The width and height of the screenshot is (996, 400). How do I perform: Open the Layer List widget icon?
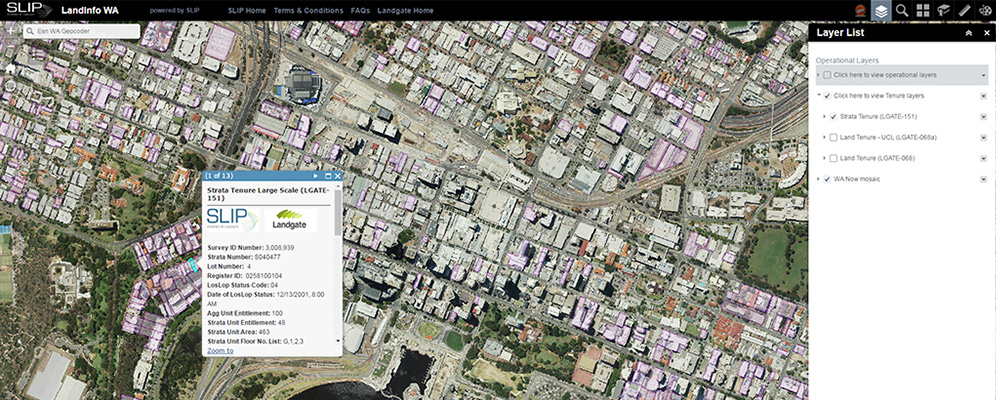[x=880, y=10]
